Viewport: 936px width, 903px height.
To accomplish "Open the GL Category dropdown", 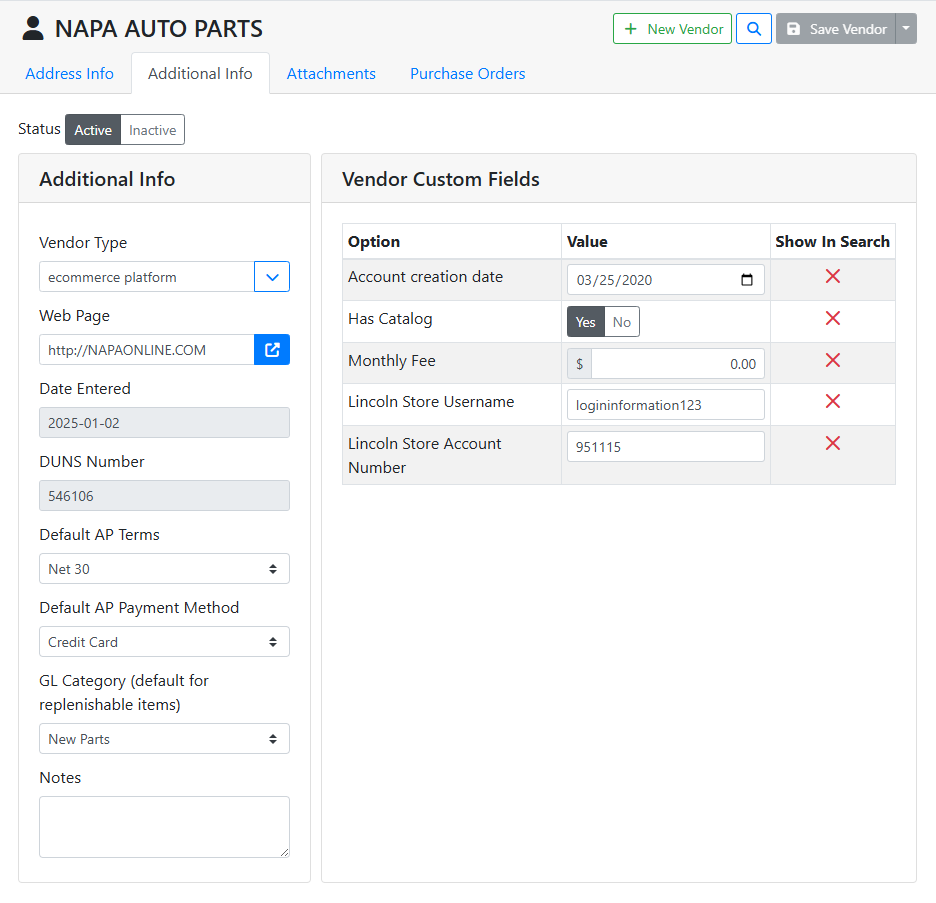I will (x=164, y=739).
